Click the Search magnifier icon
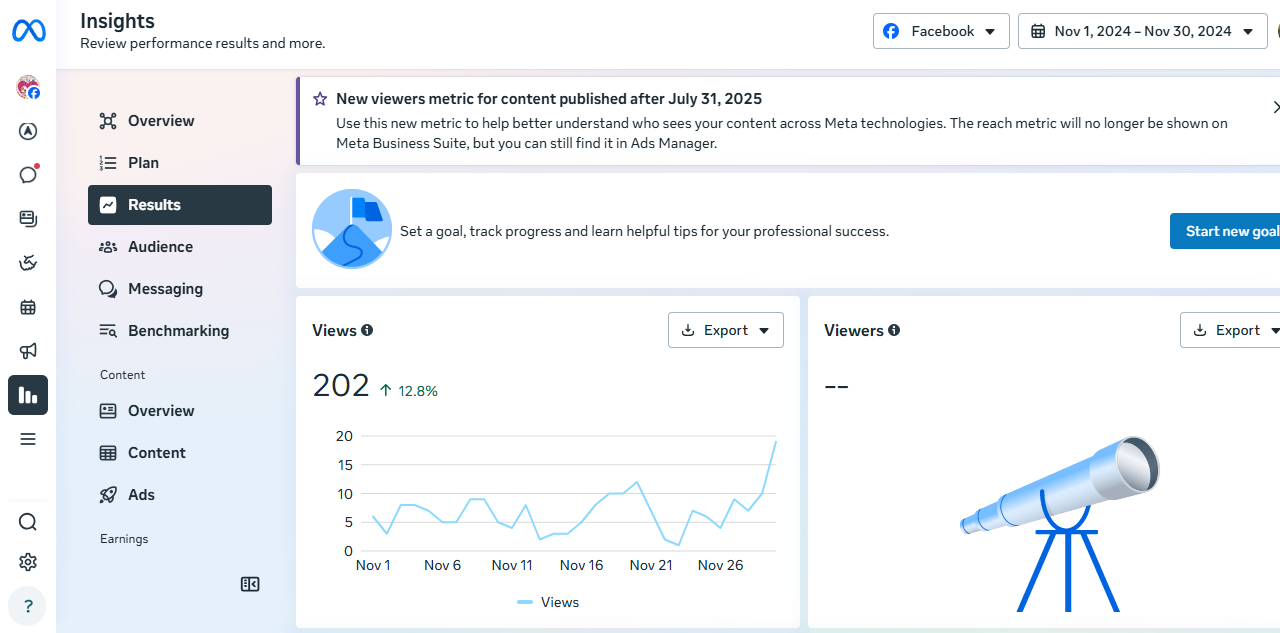This screenshot has height=633, width=1280. click(28, 522)
